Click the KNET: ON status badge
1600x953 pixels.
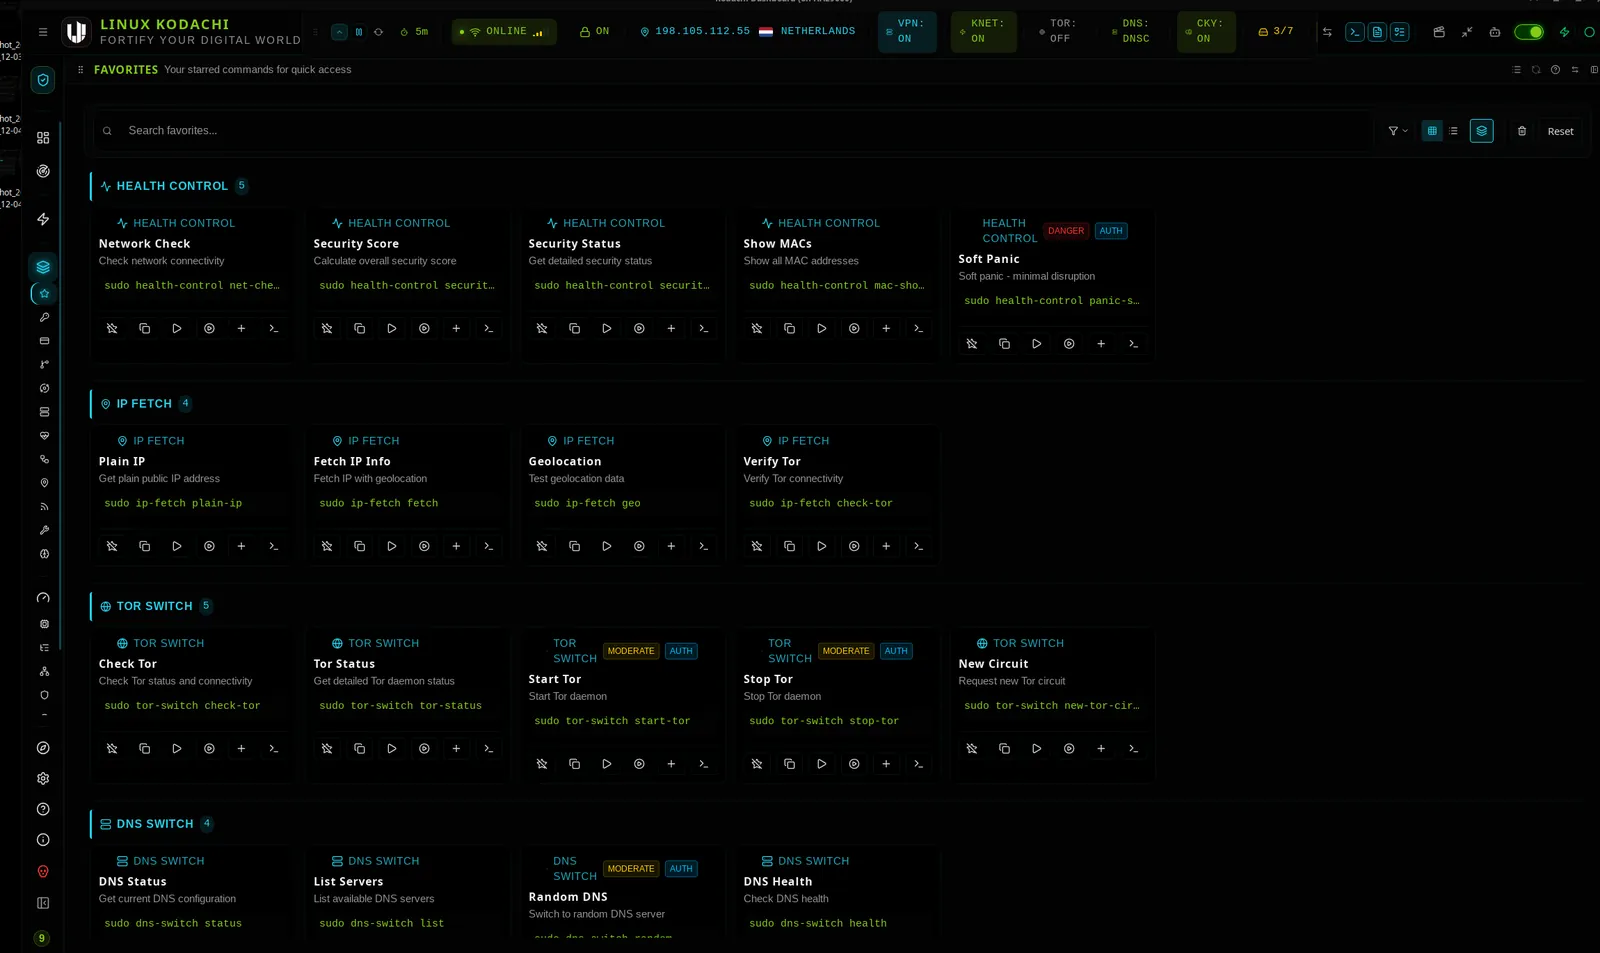pos(983,32)
